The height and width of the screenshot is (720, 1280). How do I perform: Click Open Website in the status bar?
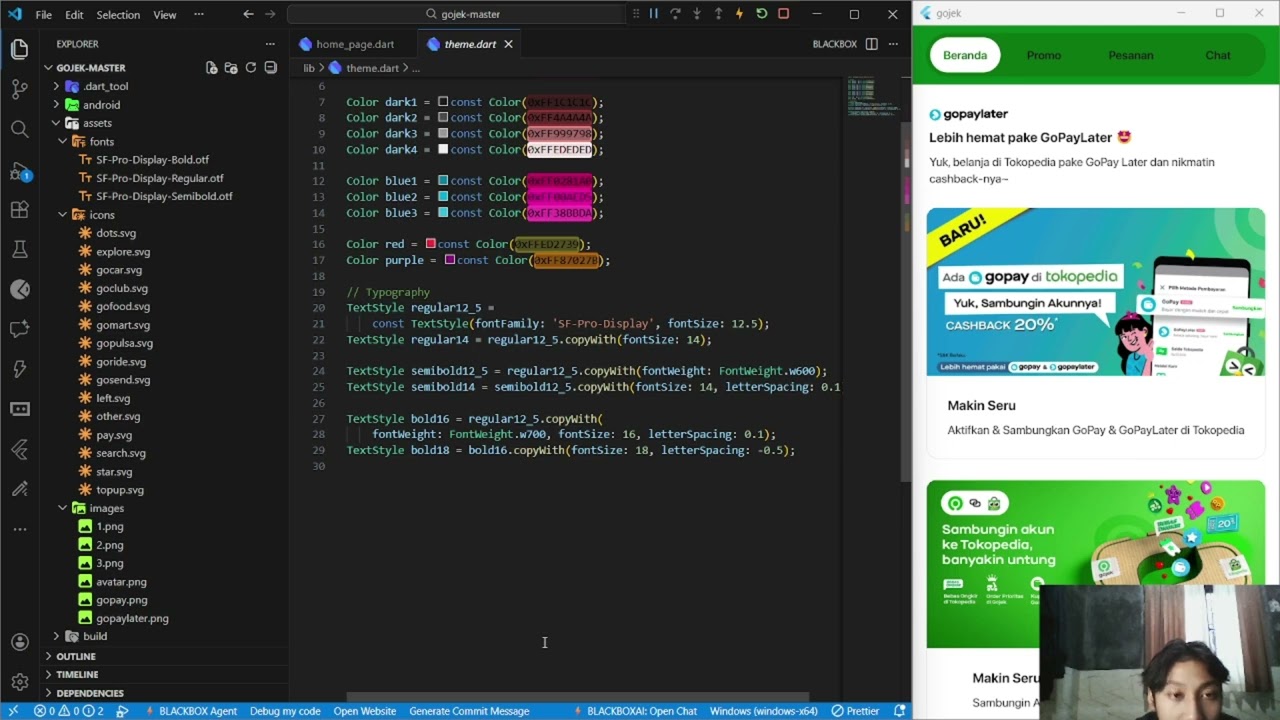pyautogui.click(x=364, y=711)
